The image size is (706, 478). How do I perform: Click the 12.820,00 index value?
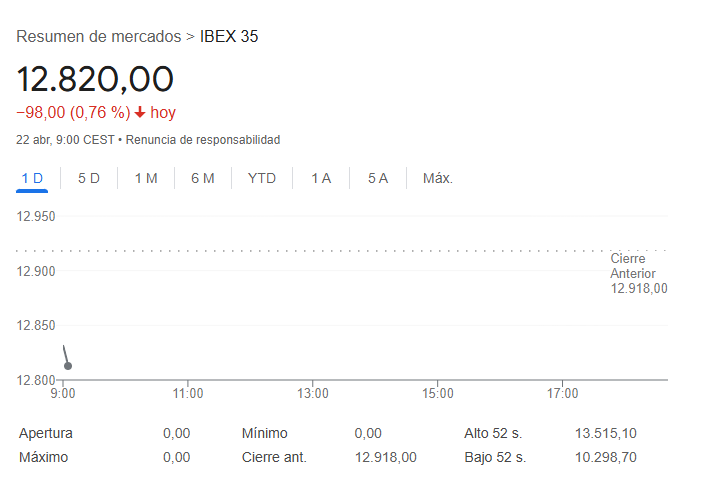[x=95, y=78]
